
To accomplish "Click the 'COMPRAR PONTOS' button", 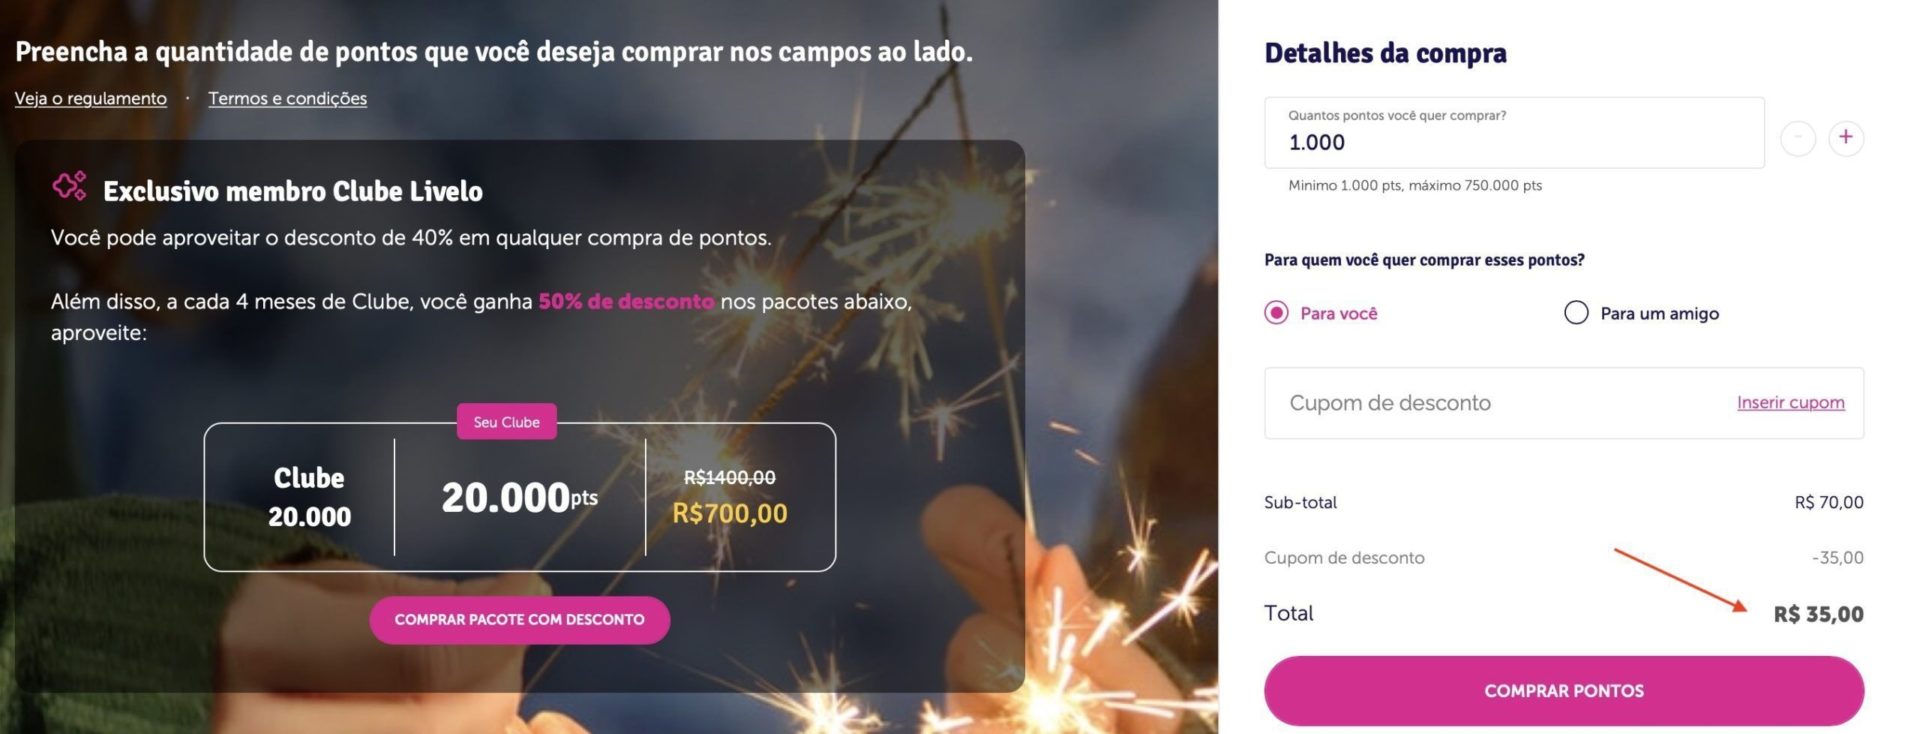I will pyautogui.click(x=1564, y=691).
